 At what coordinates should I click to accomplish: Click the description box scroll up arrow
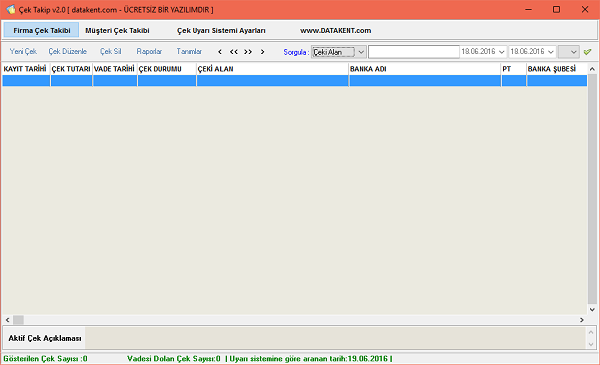pyautogui.click(x=591, y=332)
